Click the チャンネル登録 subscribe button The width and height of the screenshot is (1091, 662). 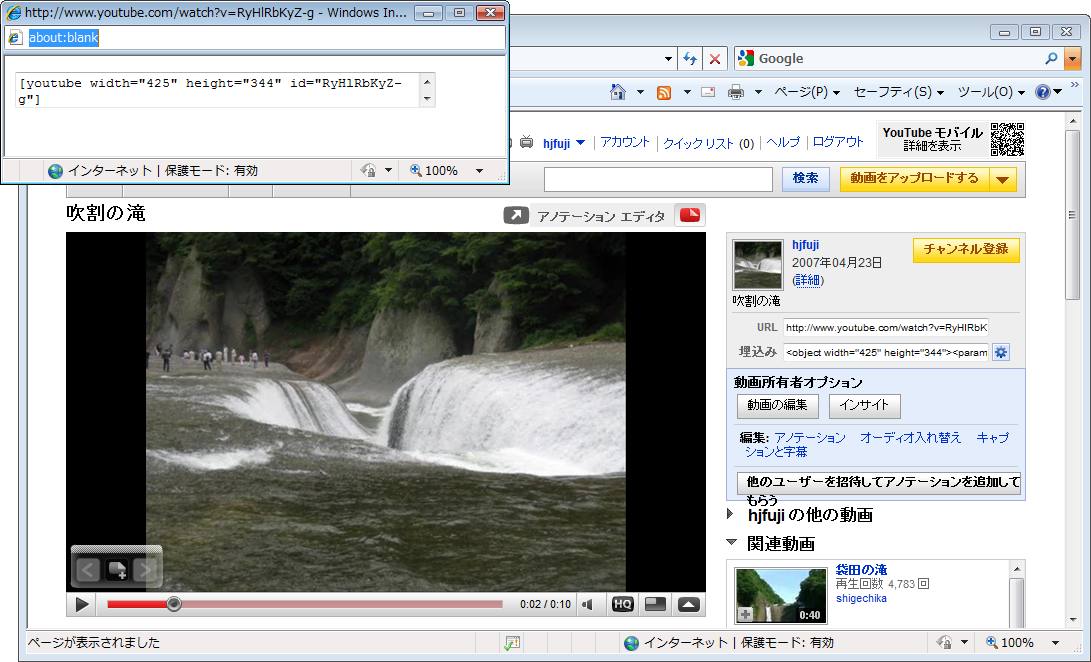(966, 249)
